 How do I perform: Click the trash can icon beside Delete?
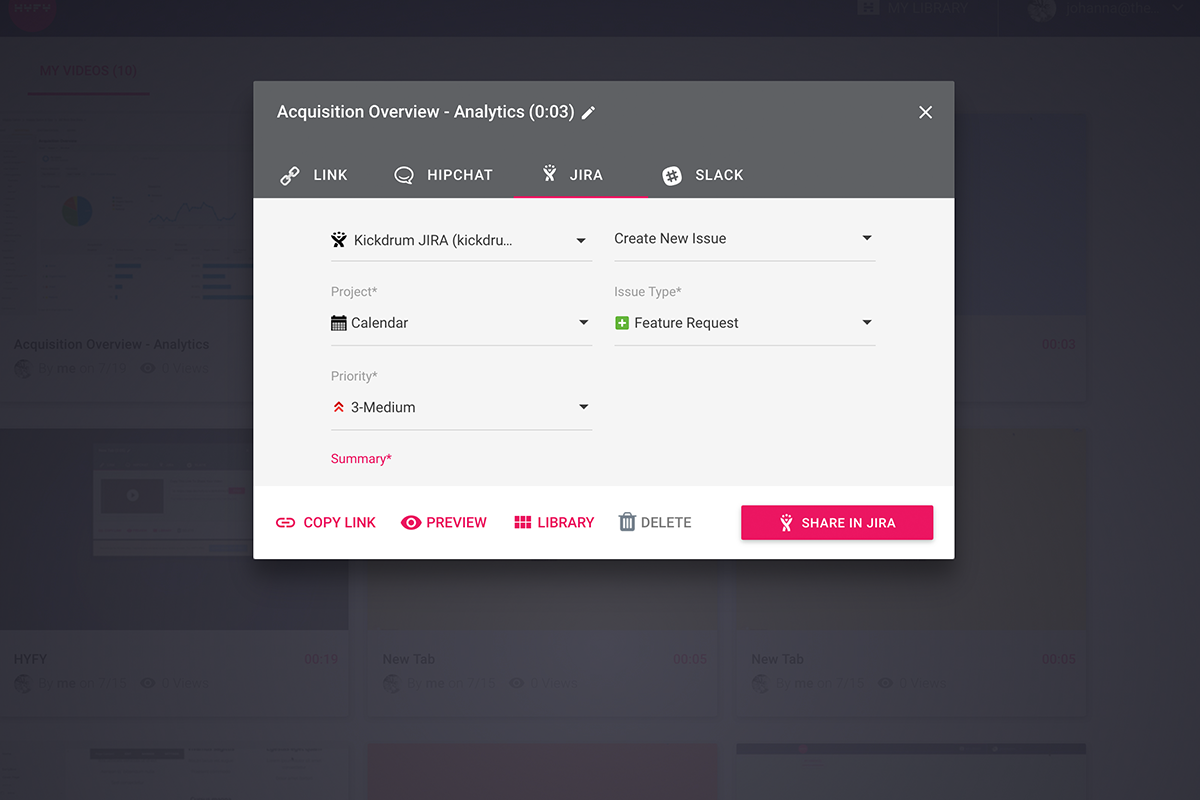tap(627, 522)
